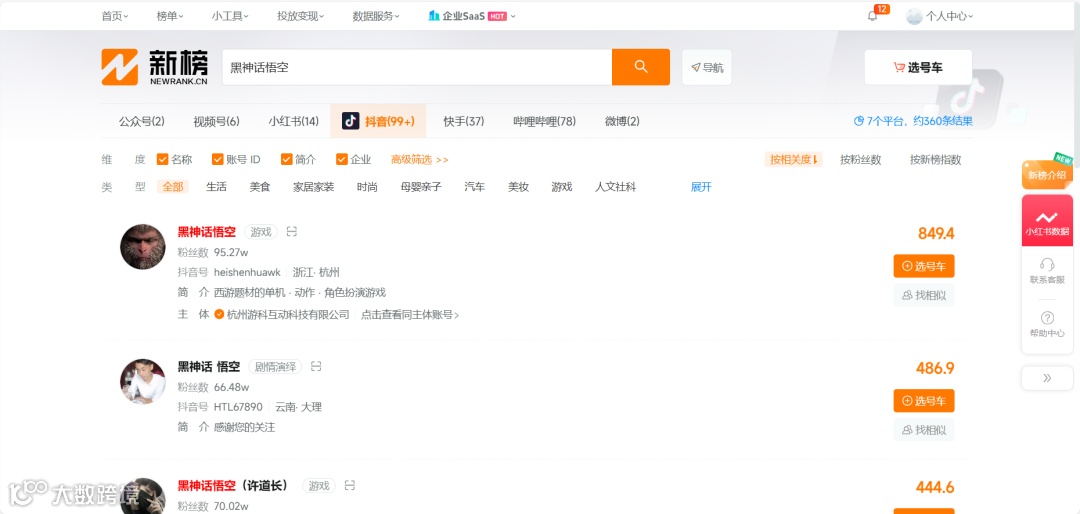Expand type list with 展开
The width and height of the screenshot is (1080, 514).
[701, 187]
